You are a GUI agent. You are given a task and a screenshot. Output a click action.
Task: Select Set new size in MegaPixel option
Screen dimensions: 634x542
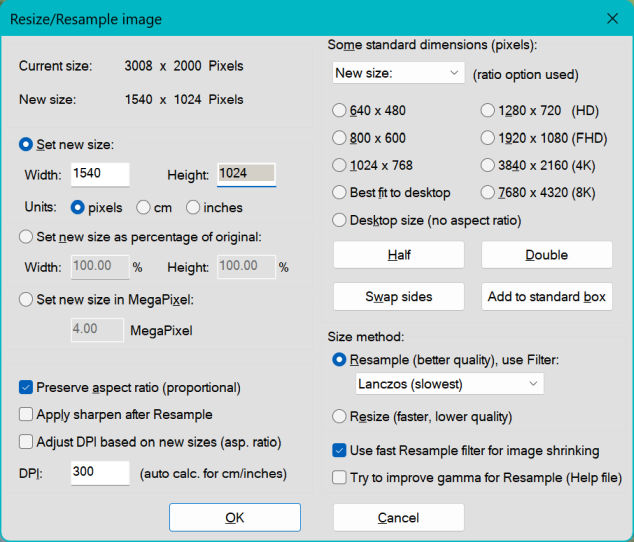pyautogui.click(x=27, y=300)
